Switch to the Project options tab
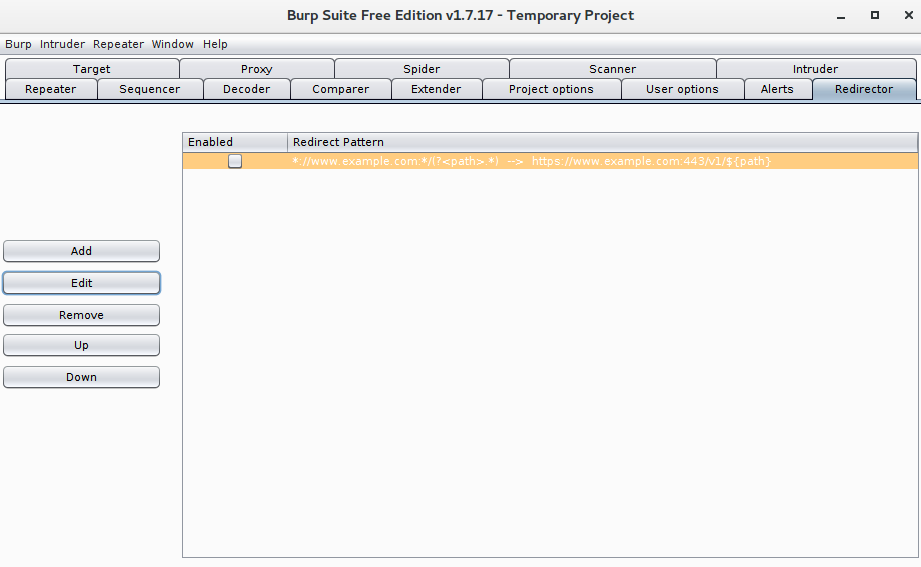This screenshot has height=567, width=921. tap(552, 89)
